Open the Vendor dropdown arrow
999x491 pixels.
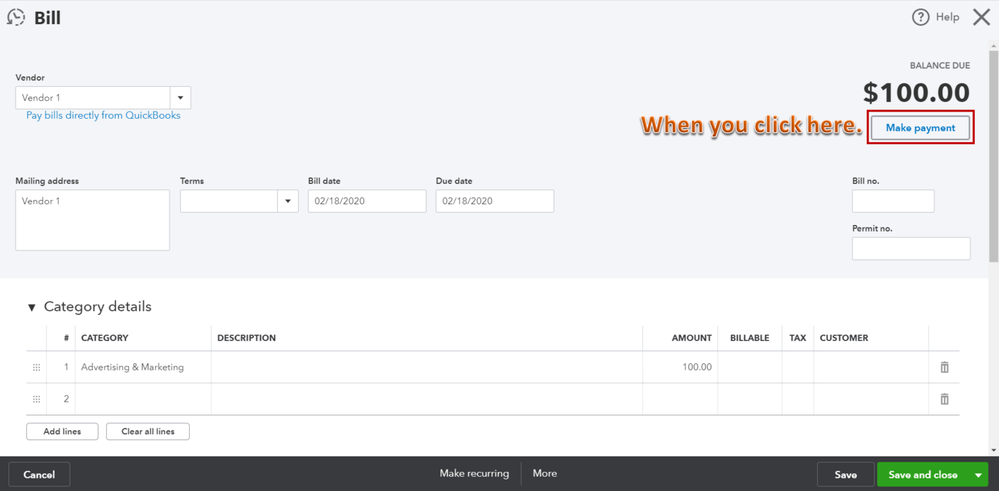(180, 98)
